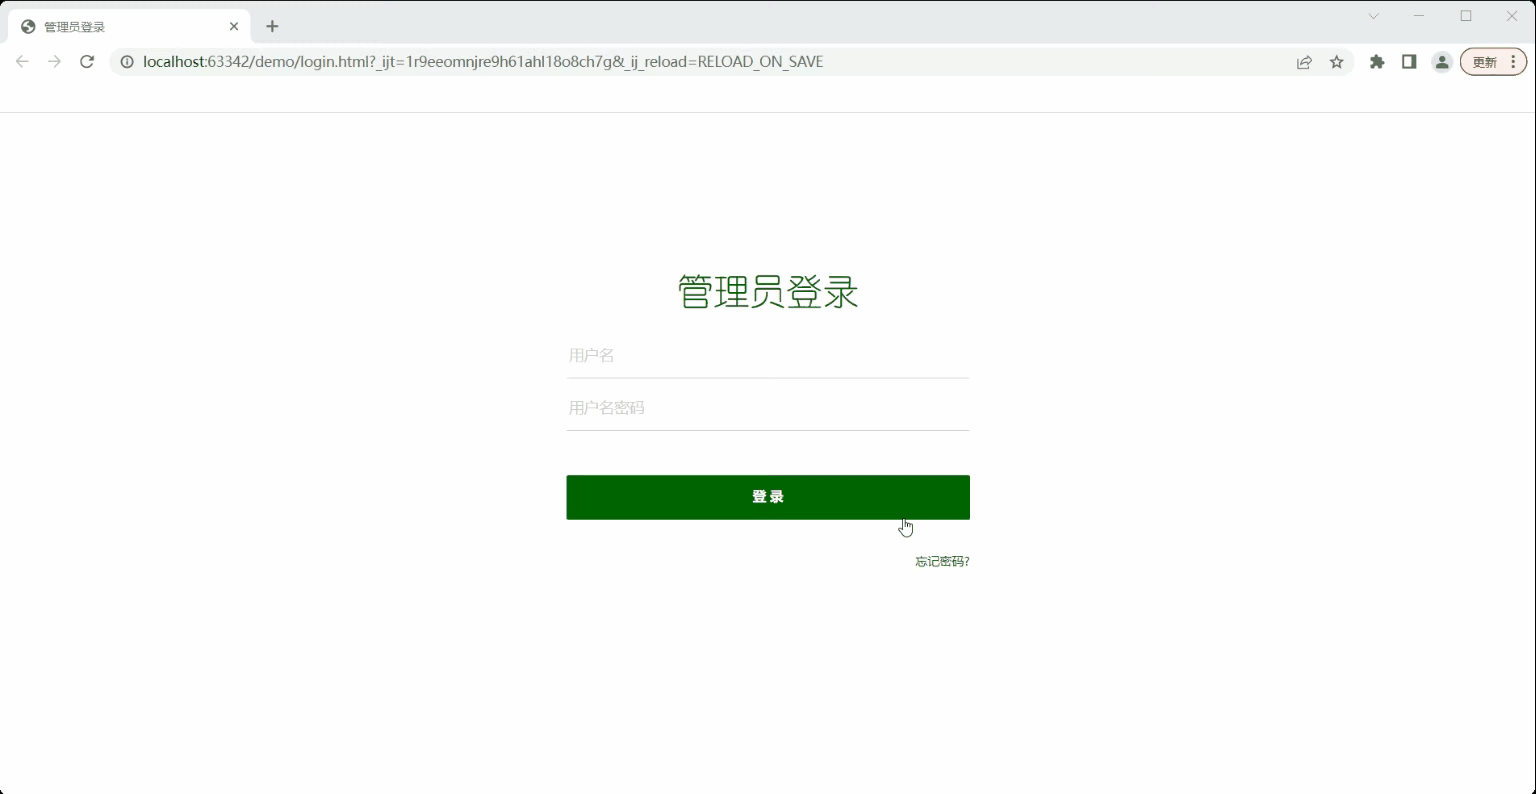
Task: Open the extensions puzzle icon
Action: point(1377,61)
